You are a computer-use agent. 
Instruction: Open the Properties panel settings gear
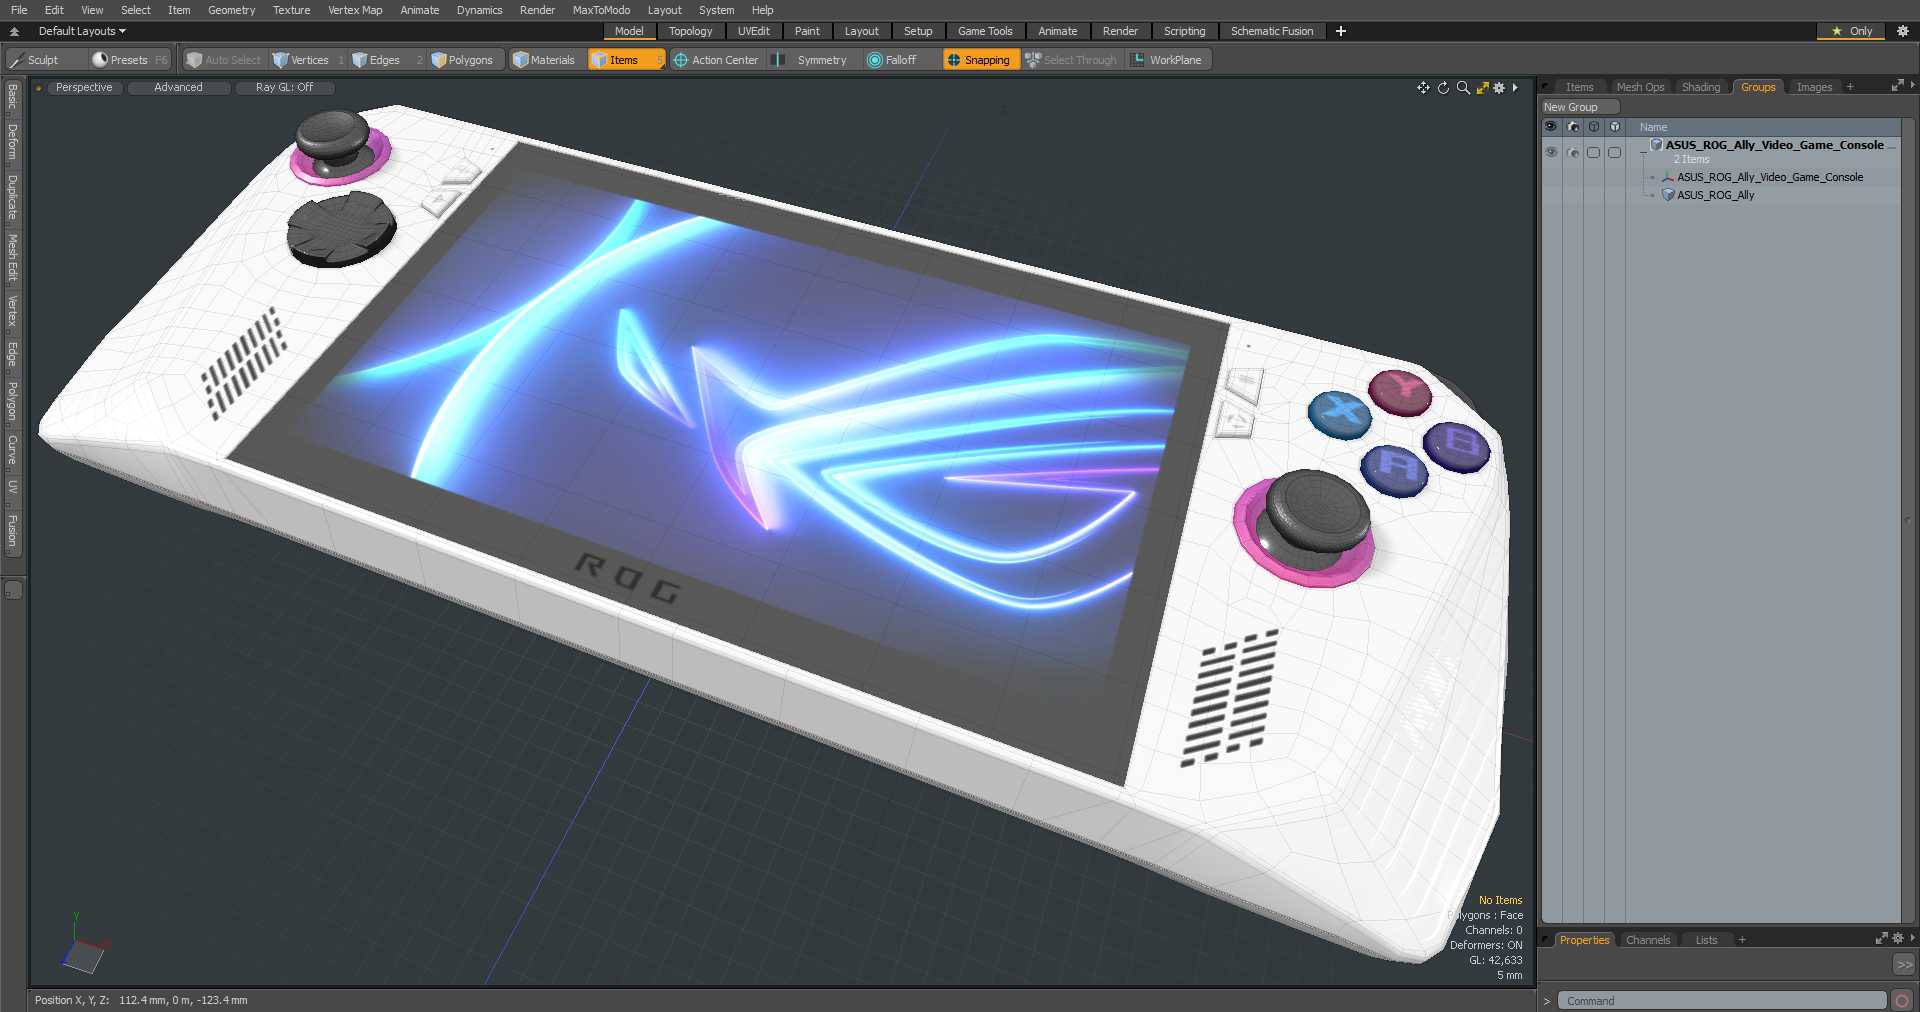tap(1898, 939)
